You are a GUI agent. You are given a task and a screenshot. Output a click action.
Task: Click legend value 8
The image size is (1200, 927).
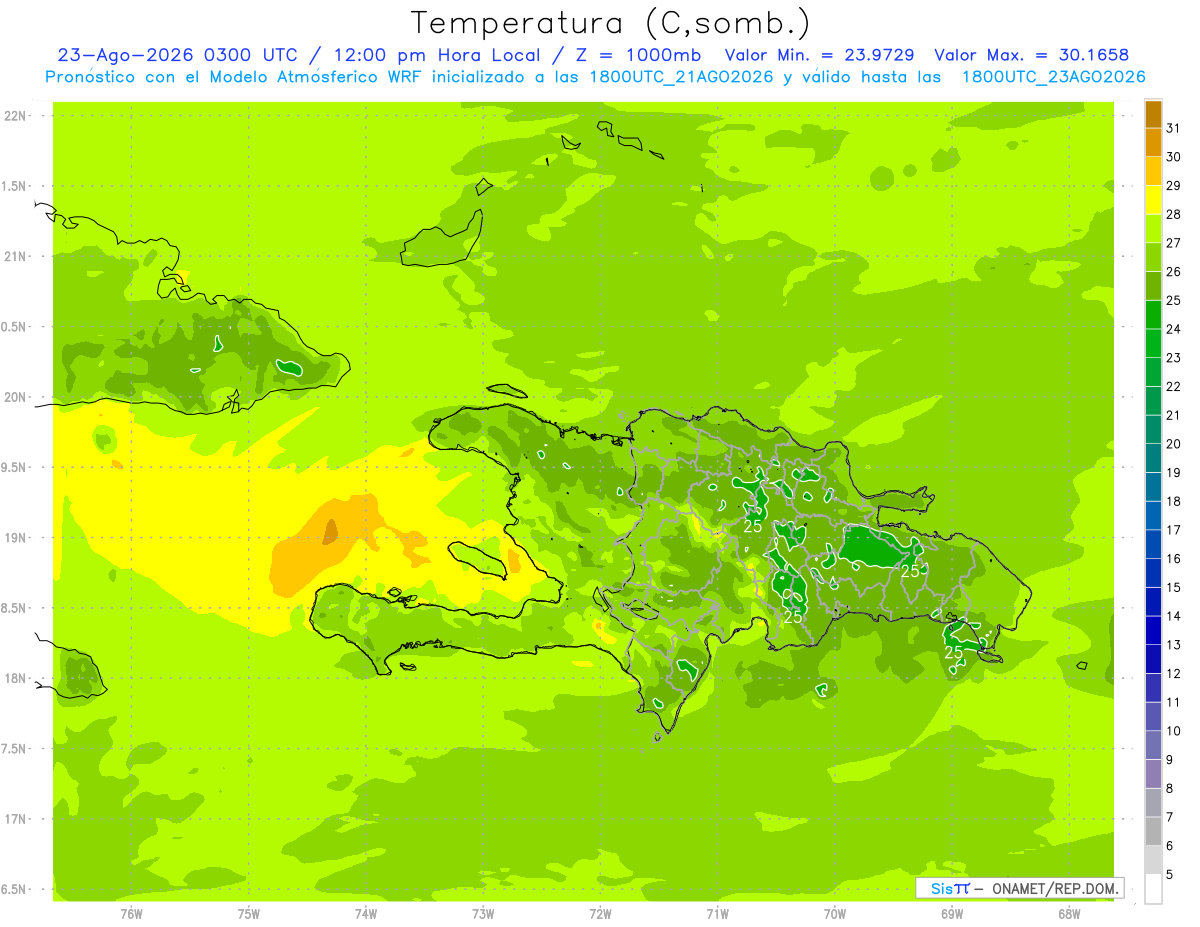1170,789
